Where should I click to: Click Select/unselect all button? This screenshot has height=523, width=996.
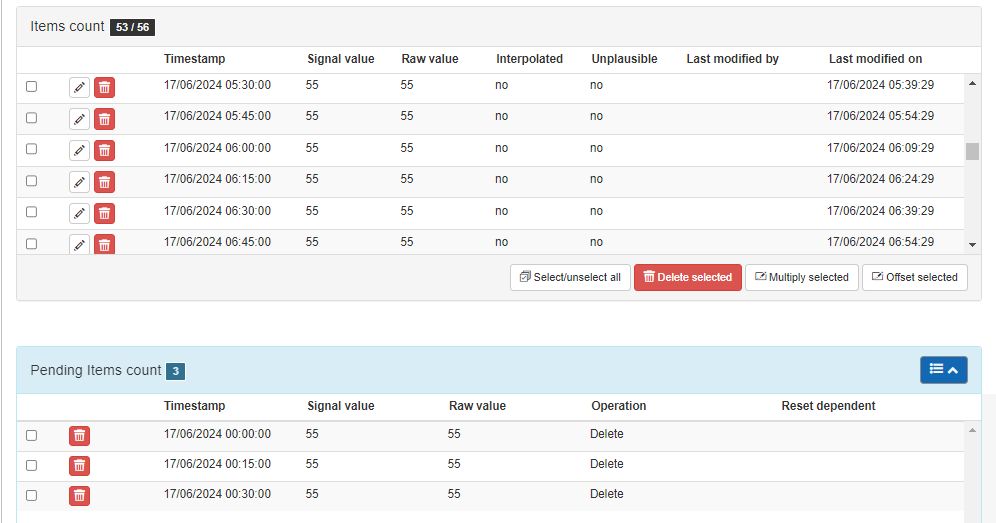coord(570,278)
